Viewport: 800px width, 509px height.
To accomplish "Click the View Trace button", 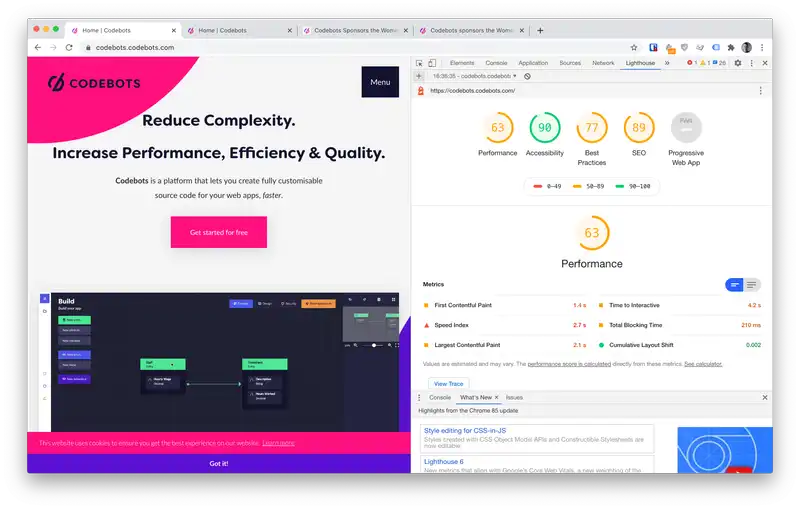I will pos(448,383).
